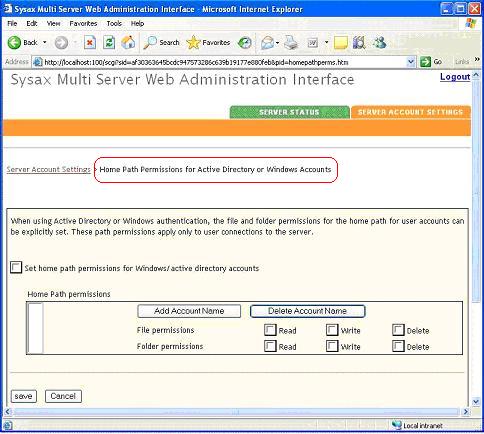Viewport: 484px width, 434px height.
Task: Check File permissions Write checkbox
Action: pos(332,330)
